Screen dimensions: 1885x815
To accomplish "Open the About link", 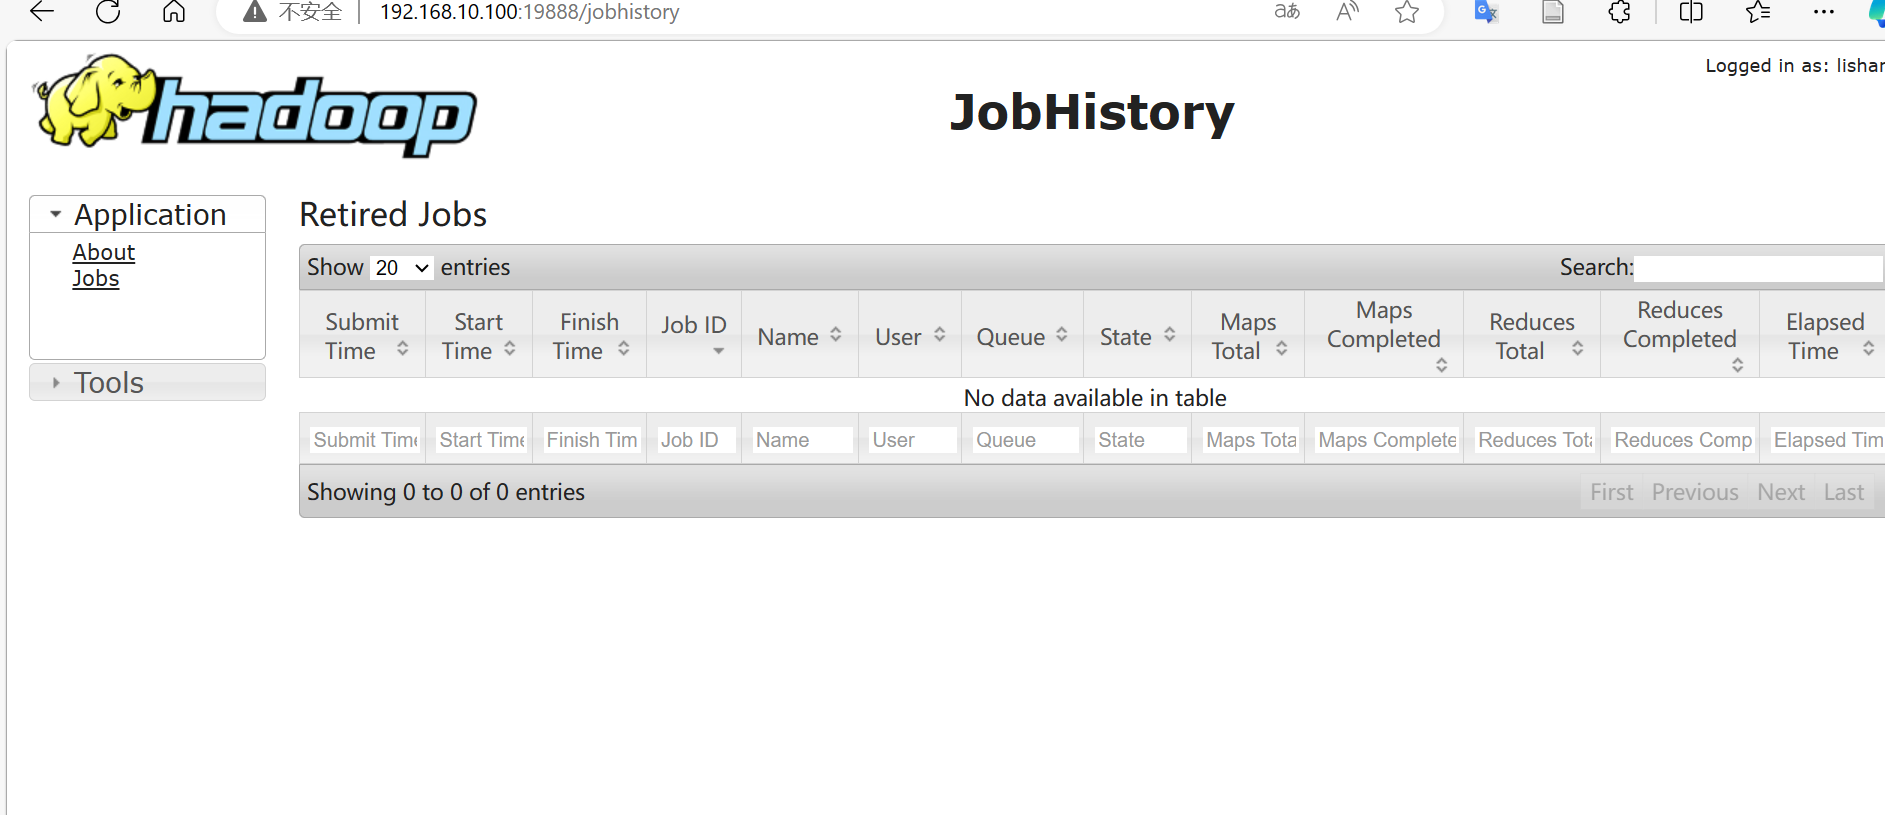I will [x=103, y=252].
